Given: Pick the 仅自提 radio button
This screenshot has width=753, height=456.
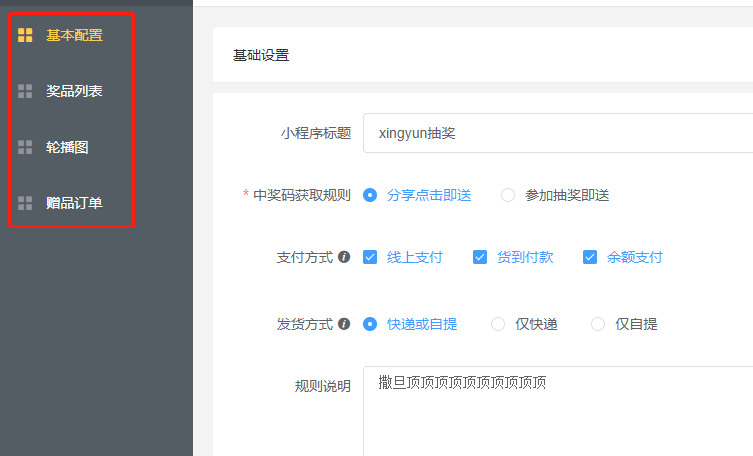Looking at the screenshot, I should [x=598, y=324].
